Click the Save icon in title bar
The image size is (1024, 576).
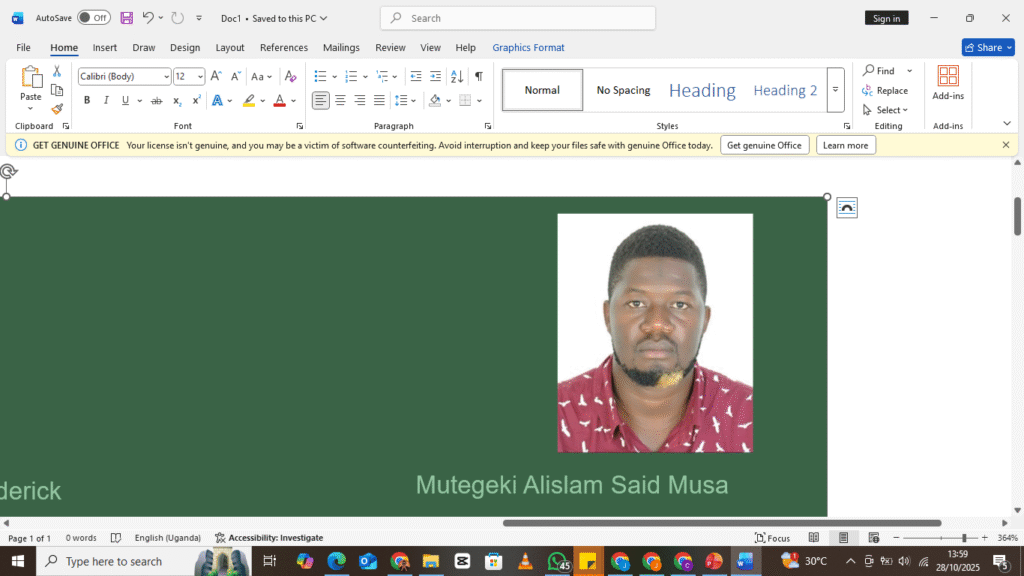pyautogui.click(x=127, y=18)
